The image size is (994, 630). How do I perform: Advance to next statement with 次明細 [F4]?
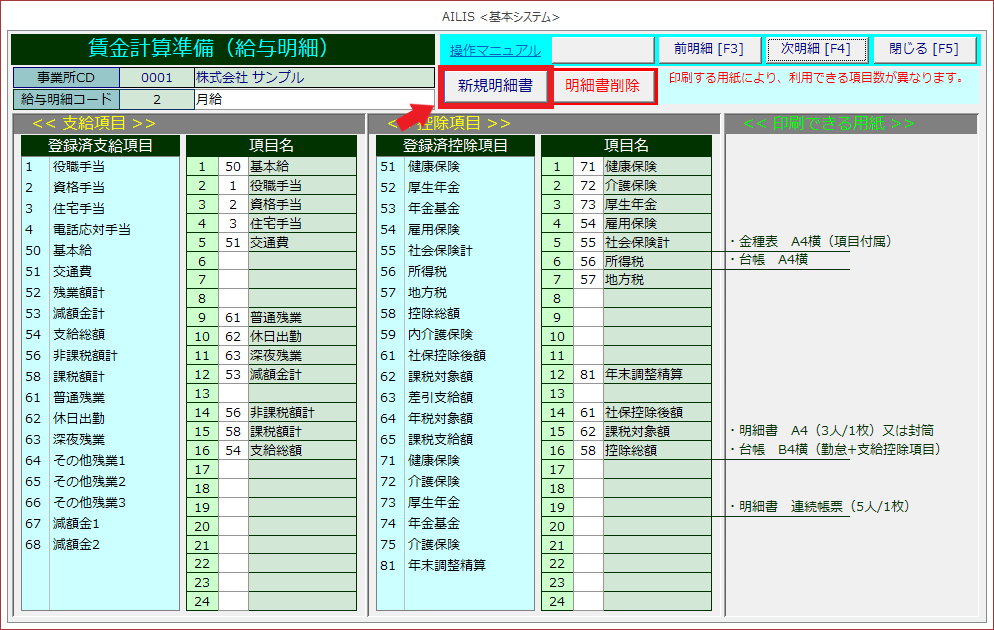(815, 49)
